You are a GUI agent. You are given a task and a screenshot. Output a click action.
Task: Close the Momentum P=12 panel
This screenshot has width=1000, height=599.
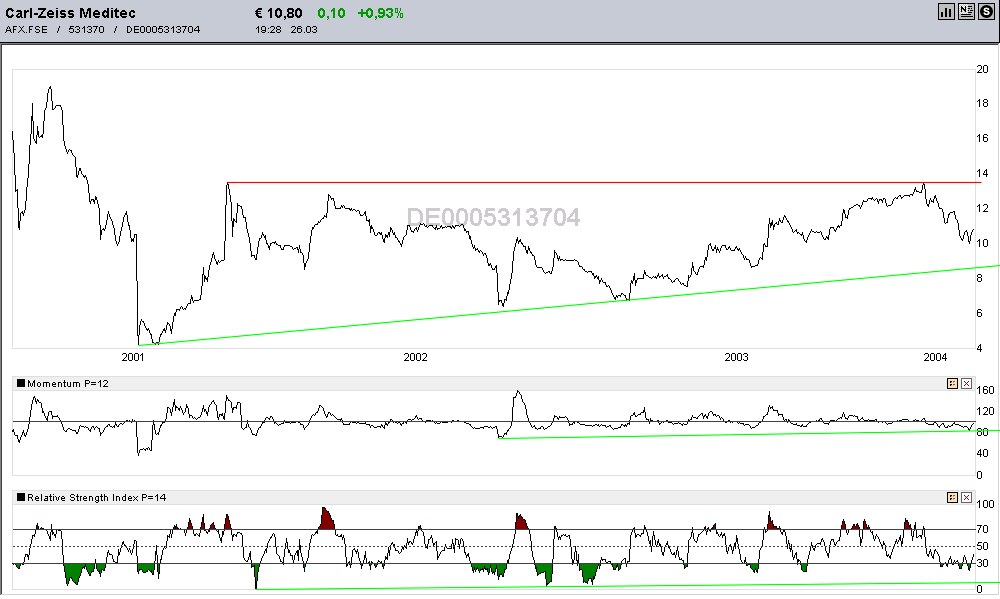[x=966, y=383]
